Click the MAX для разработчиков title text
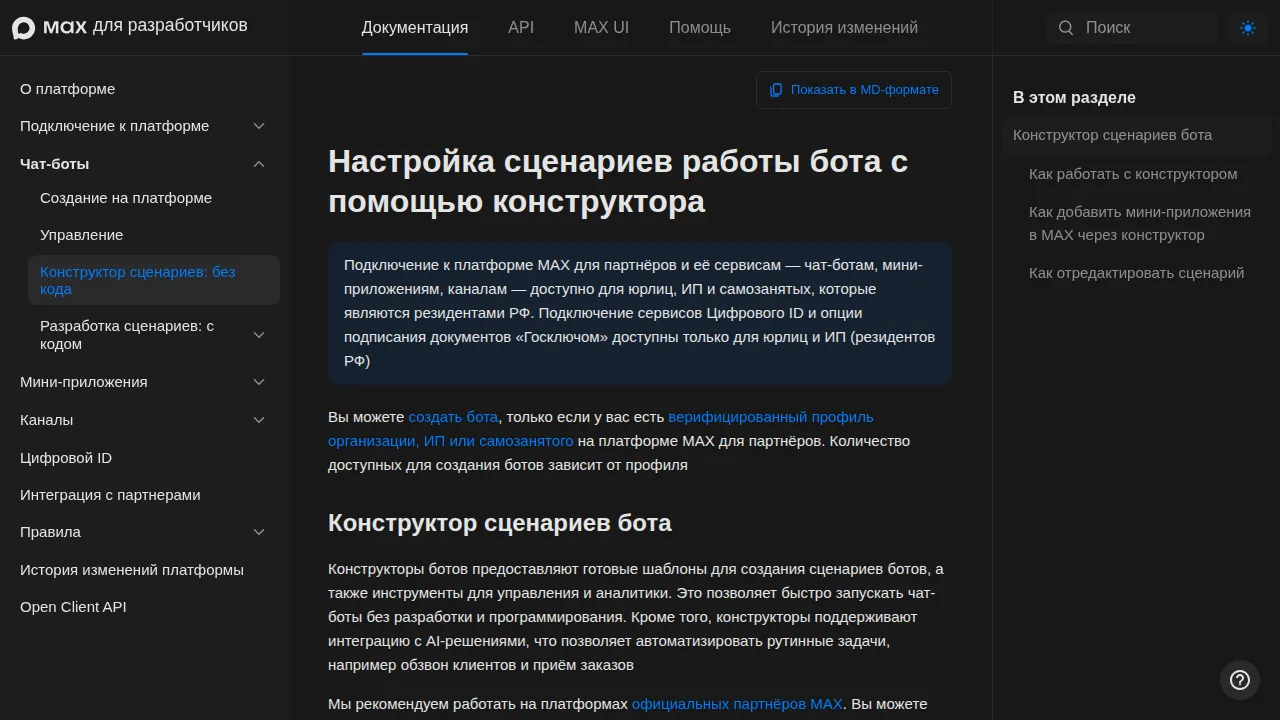This screenshot has width=1280, height=720. pyautogui.click(x=146, y=27)
